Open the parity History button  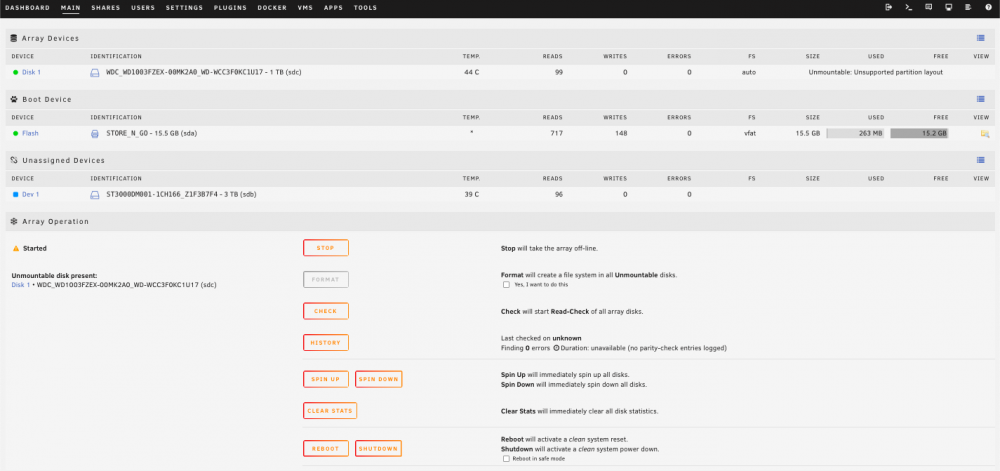click(326, 343)
